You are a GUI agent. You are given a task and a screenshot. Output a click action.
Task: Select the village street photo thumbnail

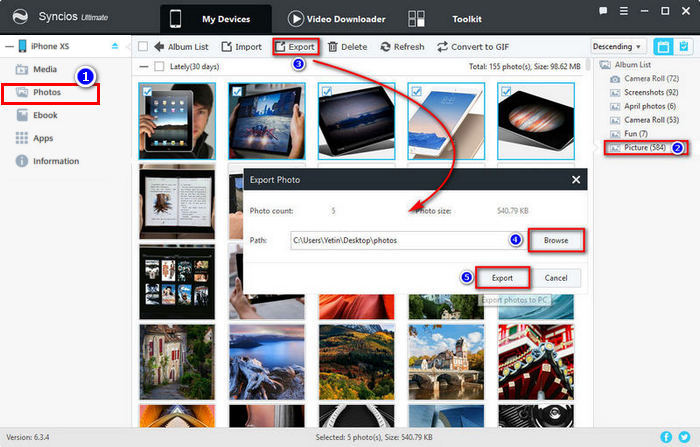pos(177,362)
